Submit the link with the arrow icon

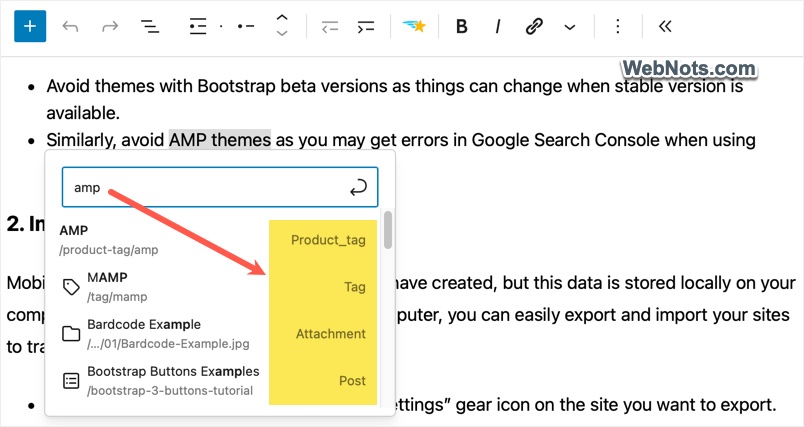tap(358, 188)
